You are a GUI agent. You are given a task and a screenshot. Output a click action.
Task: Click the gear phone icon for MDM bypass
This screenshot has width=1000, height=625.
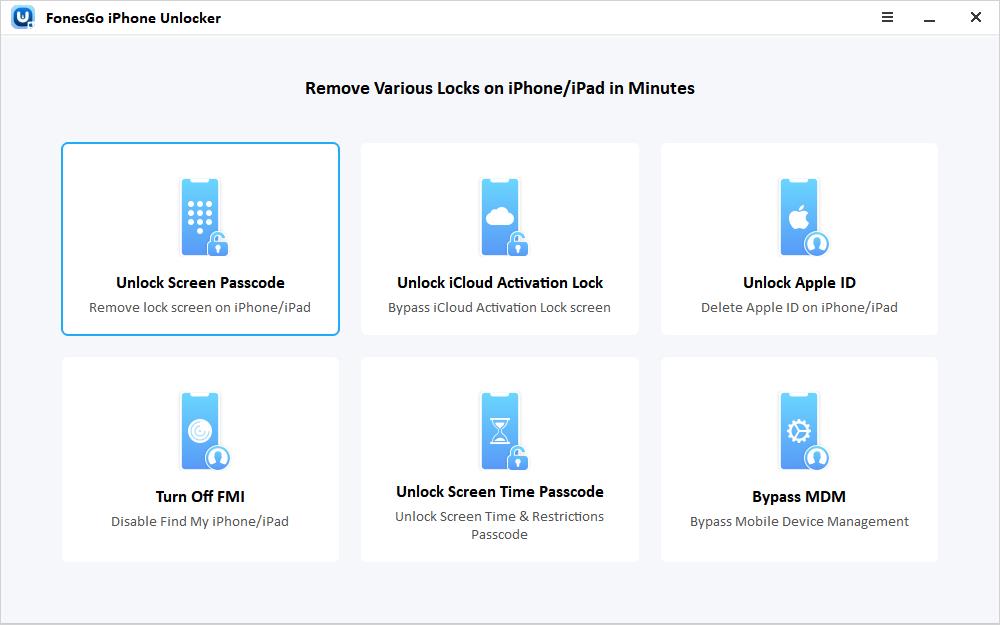point(800,431)
